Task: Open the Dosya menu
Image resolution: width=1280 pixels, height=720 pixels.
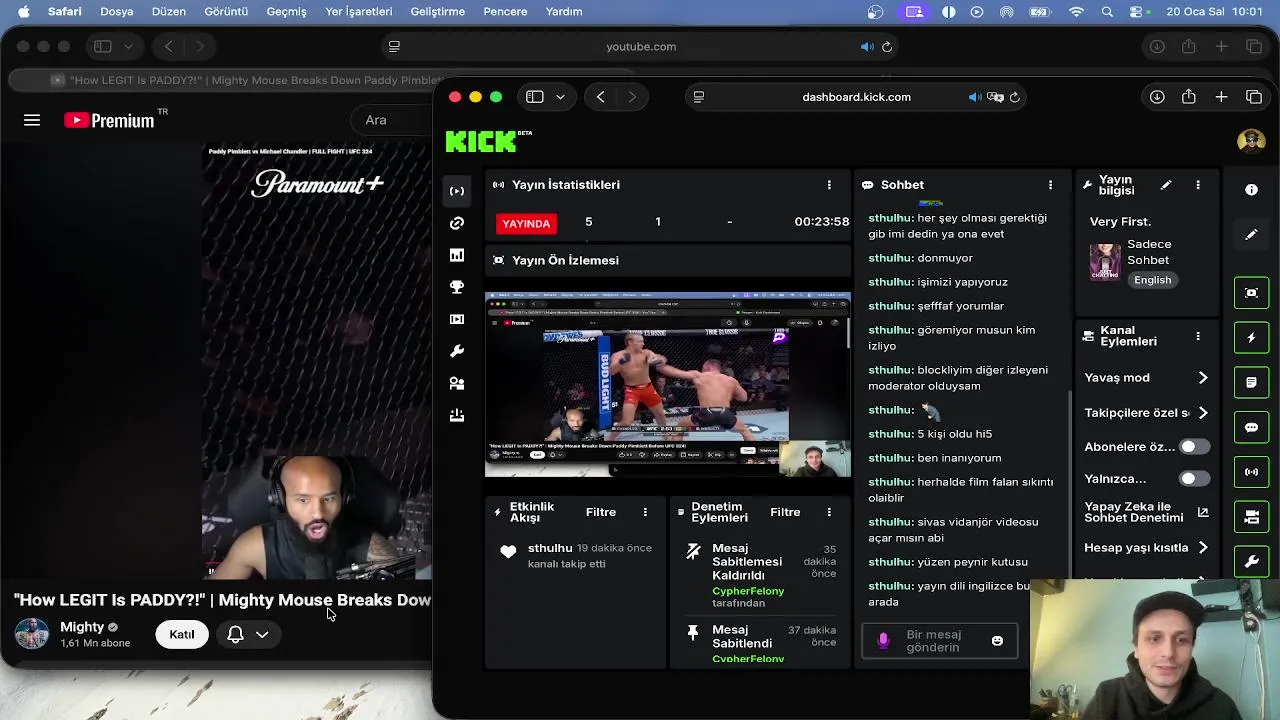Action: [x=117, y=12]
